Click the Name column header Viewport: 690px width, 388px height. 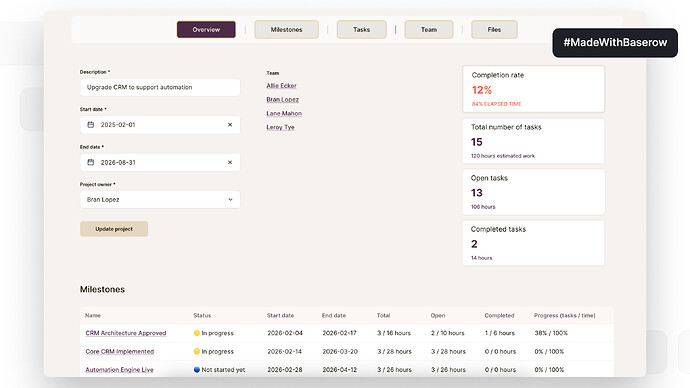click(93, 315)
